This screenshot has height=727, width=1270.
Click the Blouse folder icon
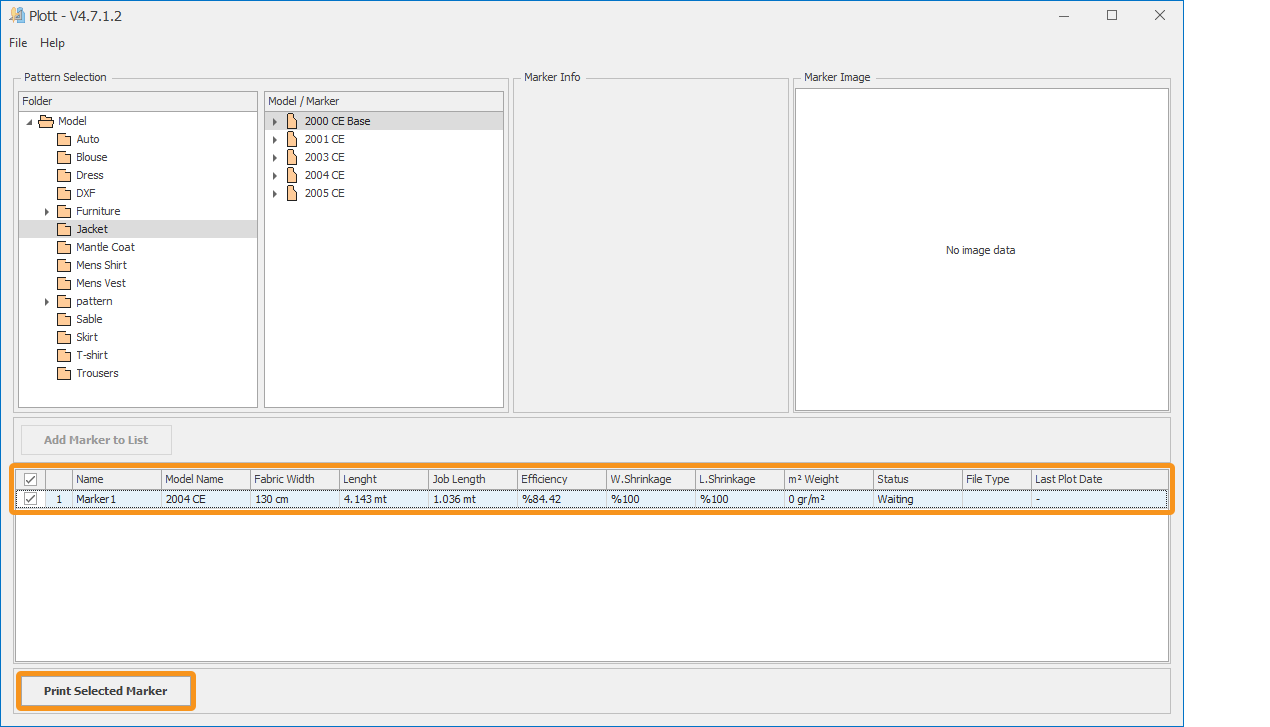tap(64, 157)
